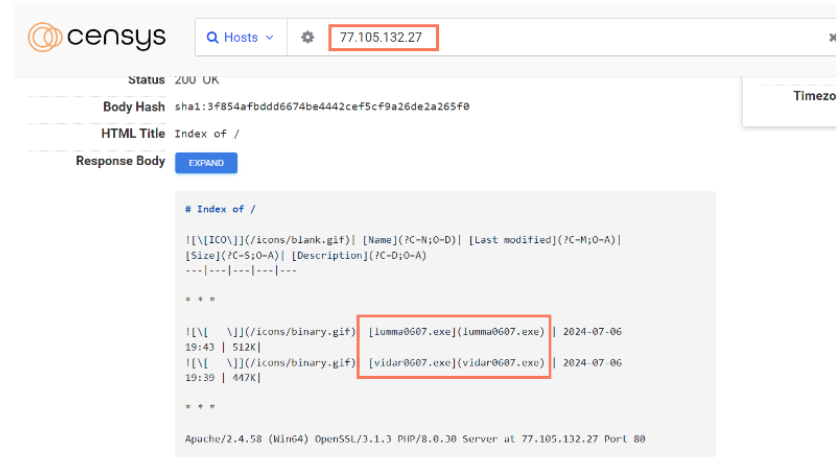The width and height of the screenshot is (838, 464).
Task: Click the '# Index of /' heading text
Action: point(220,209)
